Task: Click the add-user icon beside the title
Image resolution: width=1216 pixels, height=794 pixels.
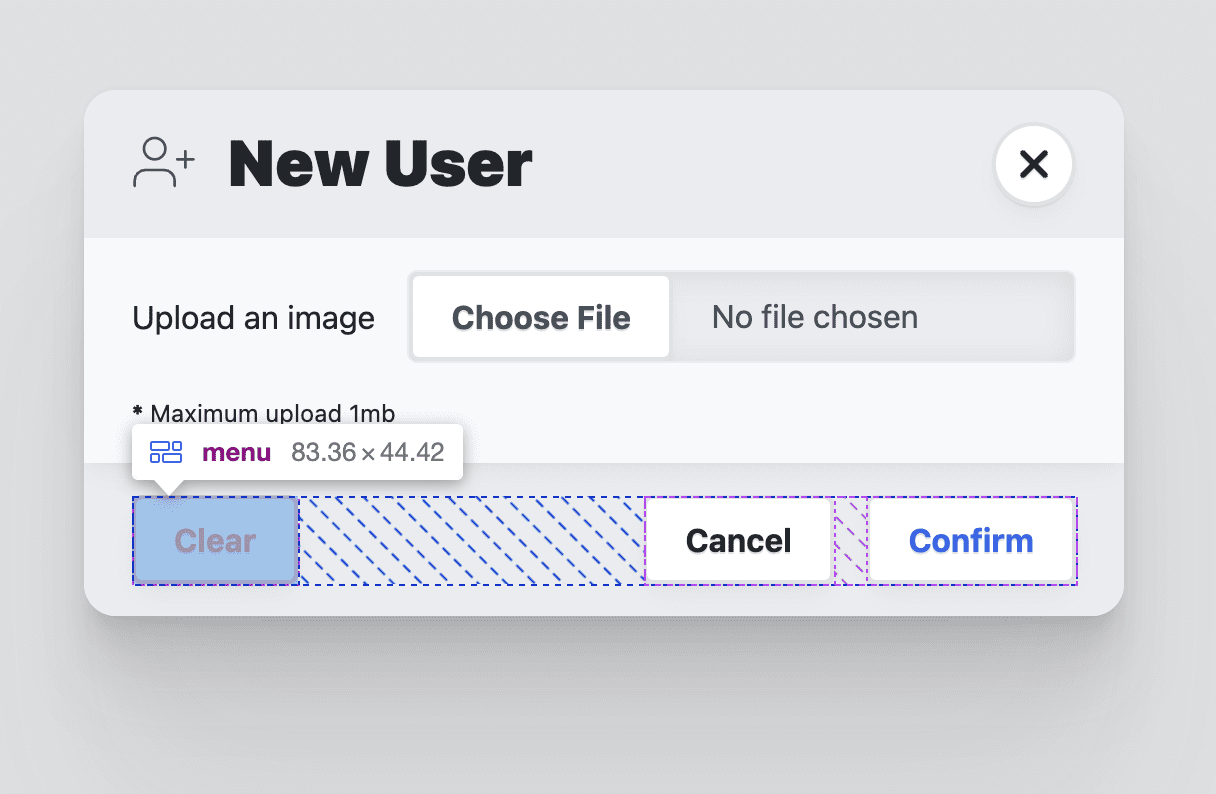Action: tap(163, 163)
